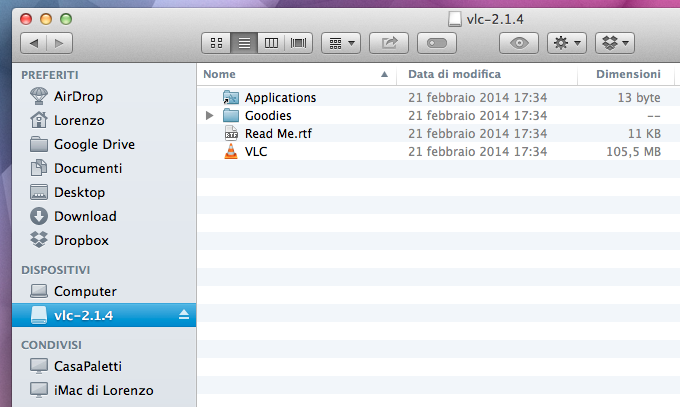The width and height of the screenshot is (680, 407).
Task: Click the modification date of Read Me.rtf
Action: [477, 134]
